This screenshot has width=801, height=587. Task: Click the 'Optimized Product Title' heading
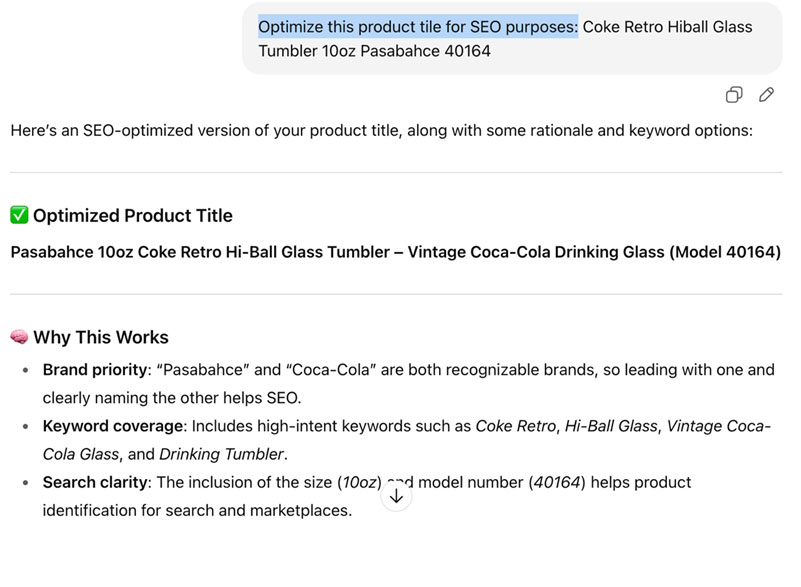[132, 215]
